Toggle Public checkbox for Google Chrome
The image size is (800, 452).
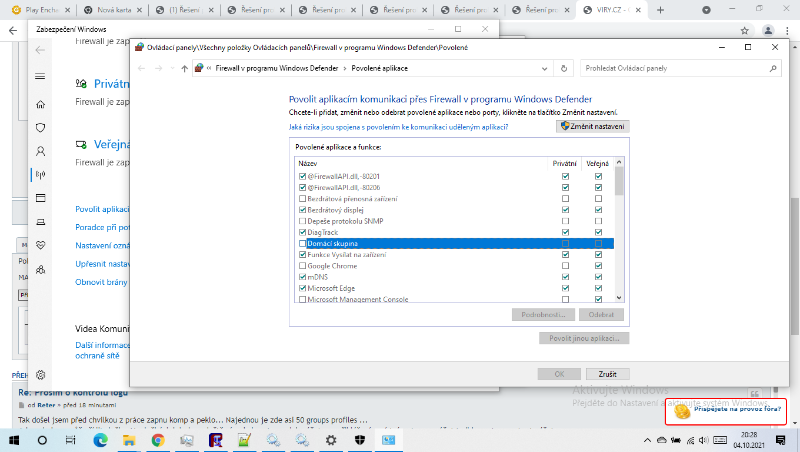coord(598,266)
